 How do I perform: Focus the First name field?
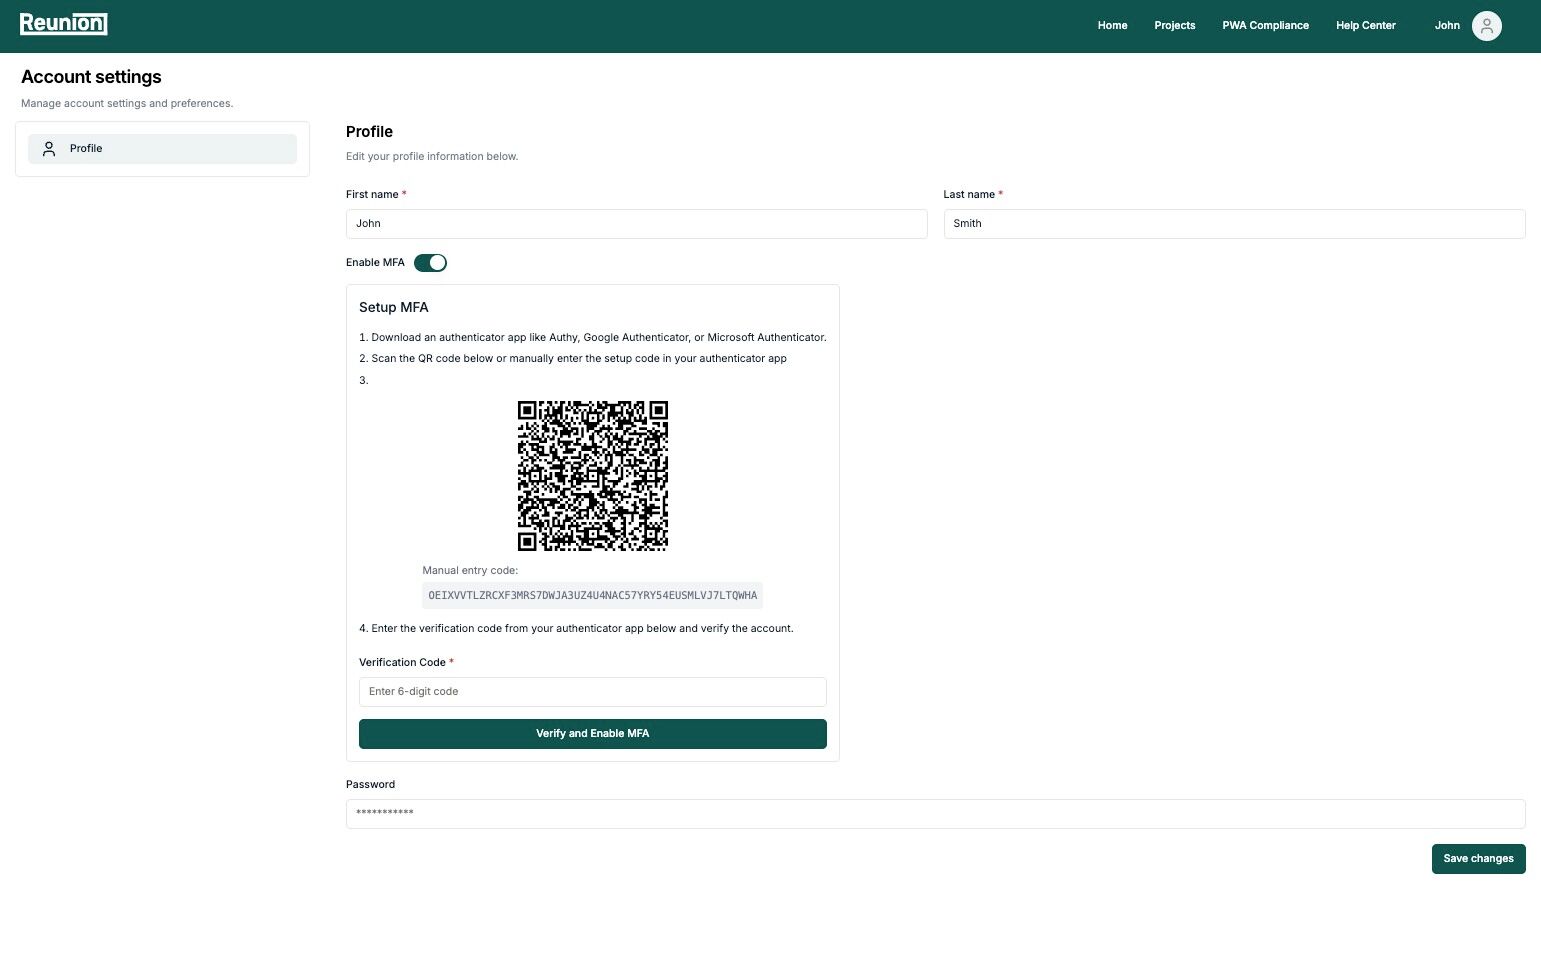(637, 224)
